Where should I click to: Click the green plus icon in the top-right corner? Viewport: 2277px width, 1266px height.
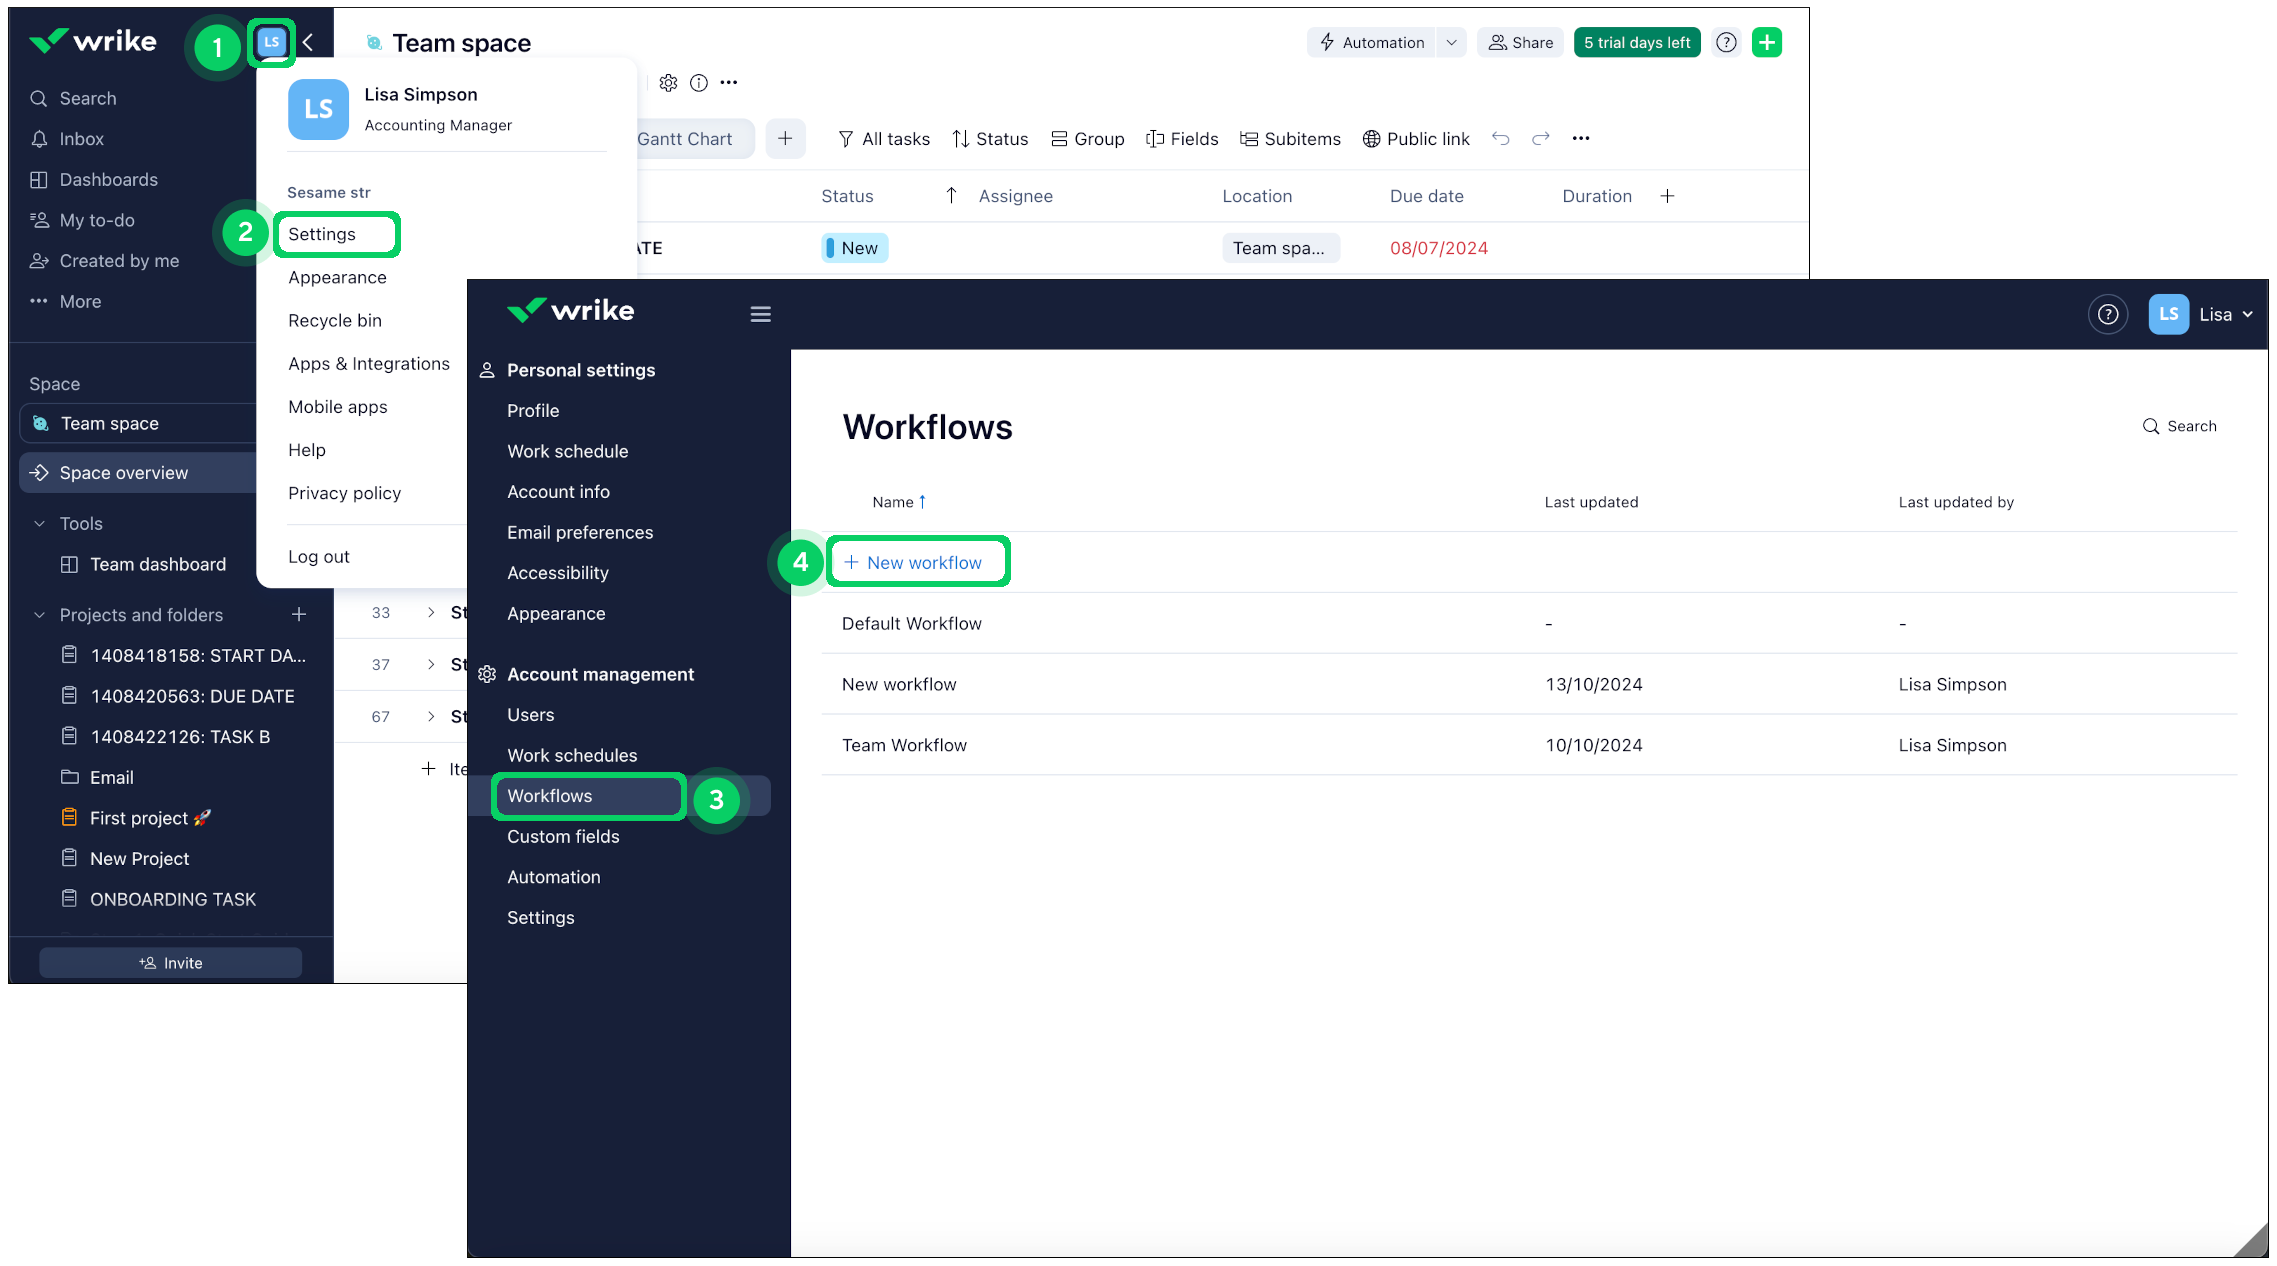[1766, 42]
